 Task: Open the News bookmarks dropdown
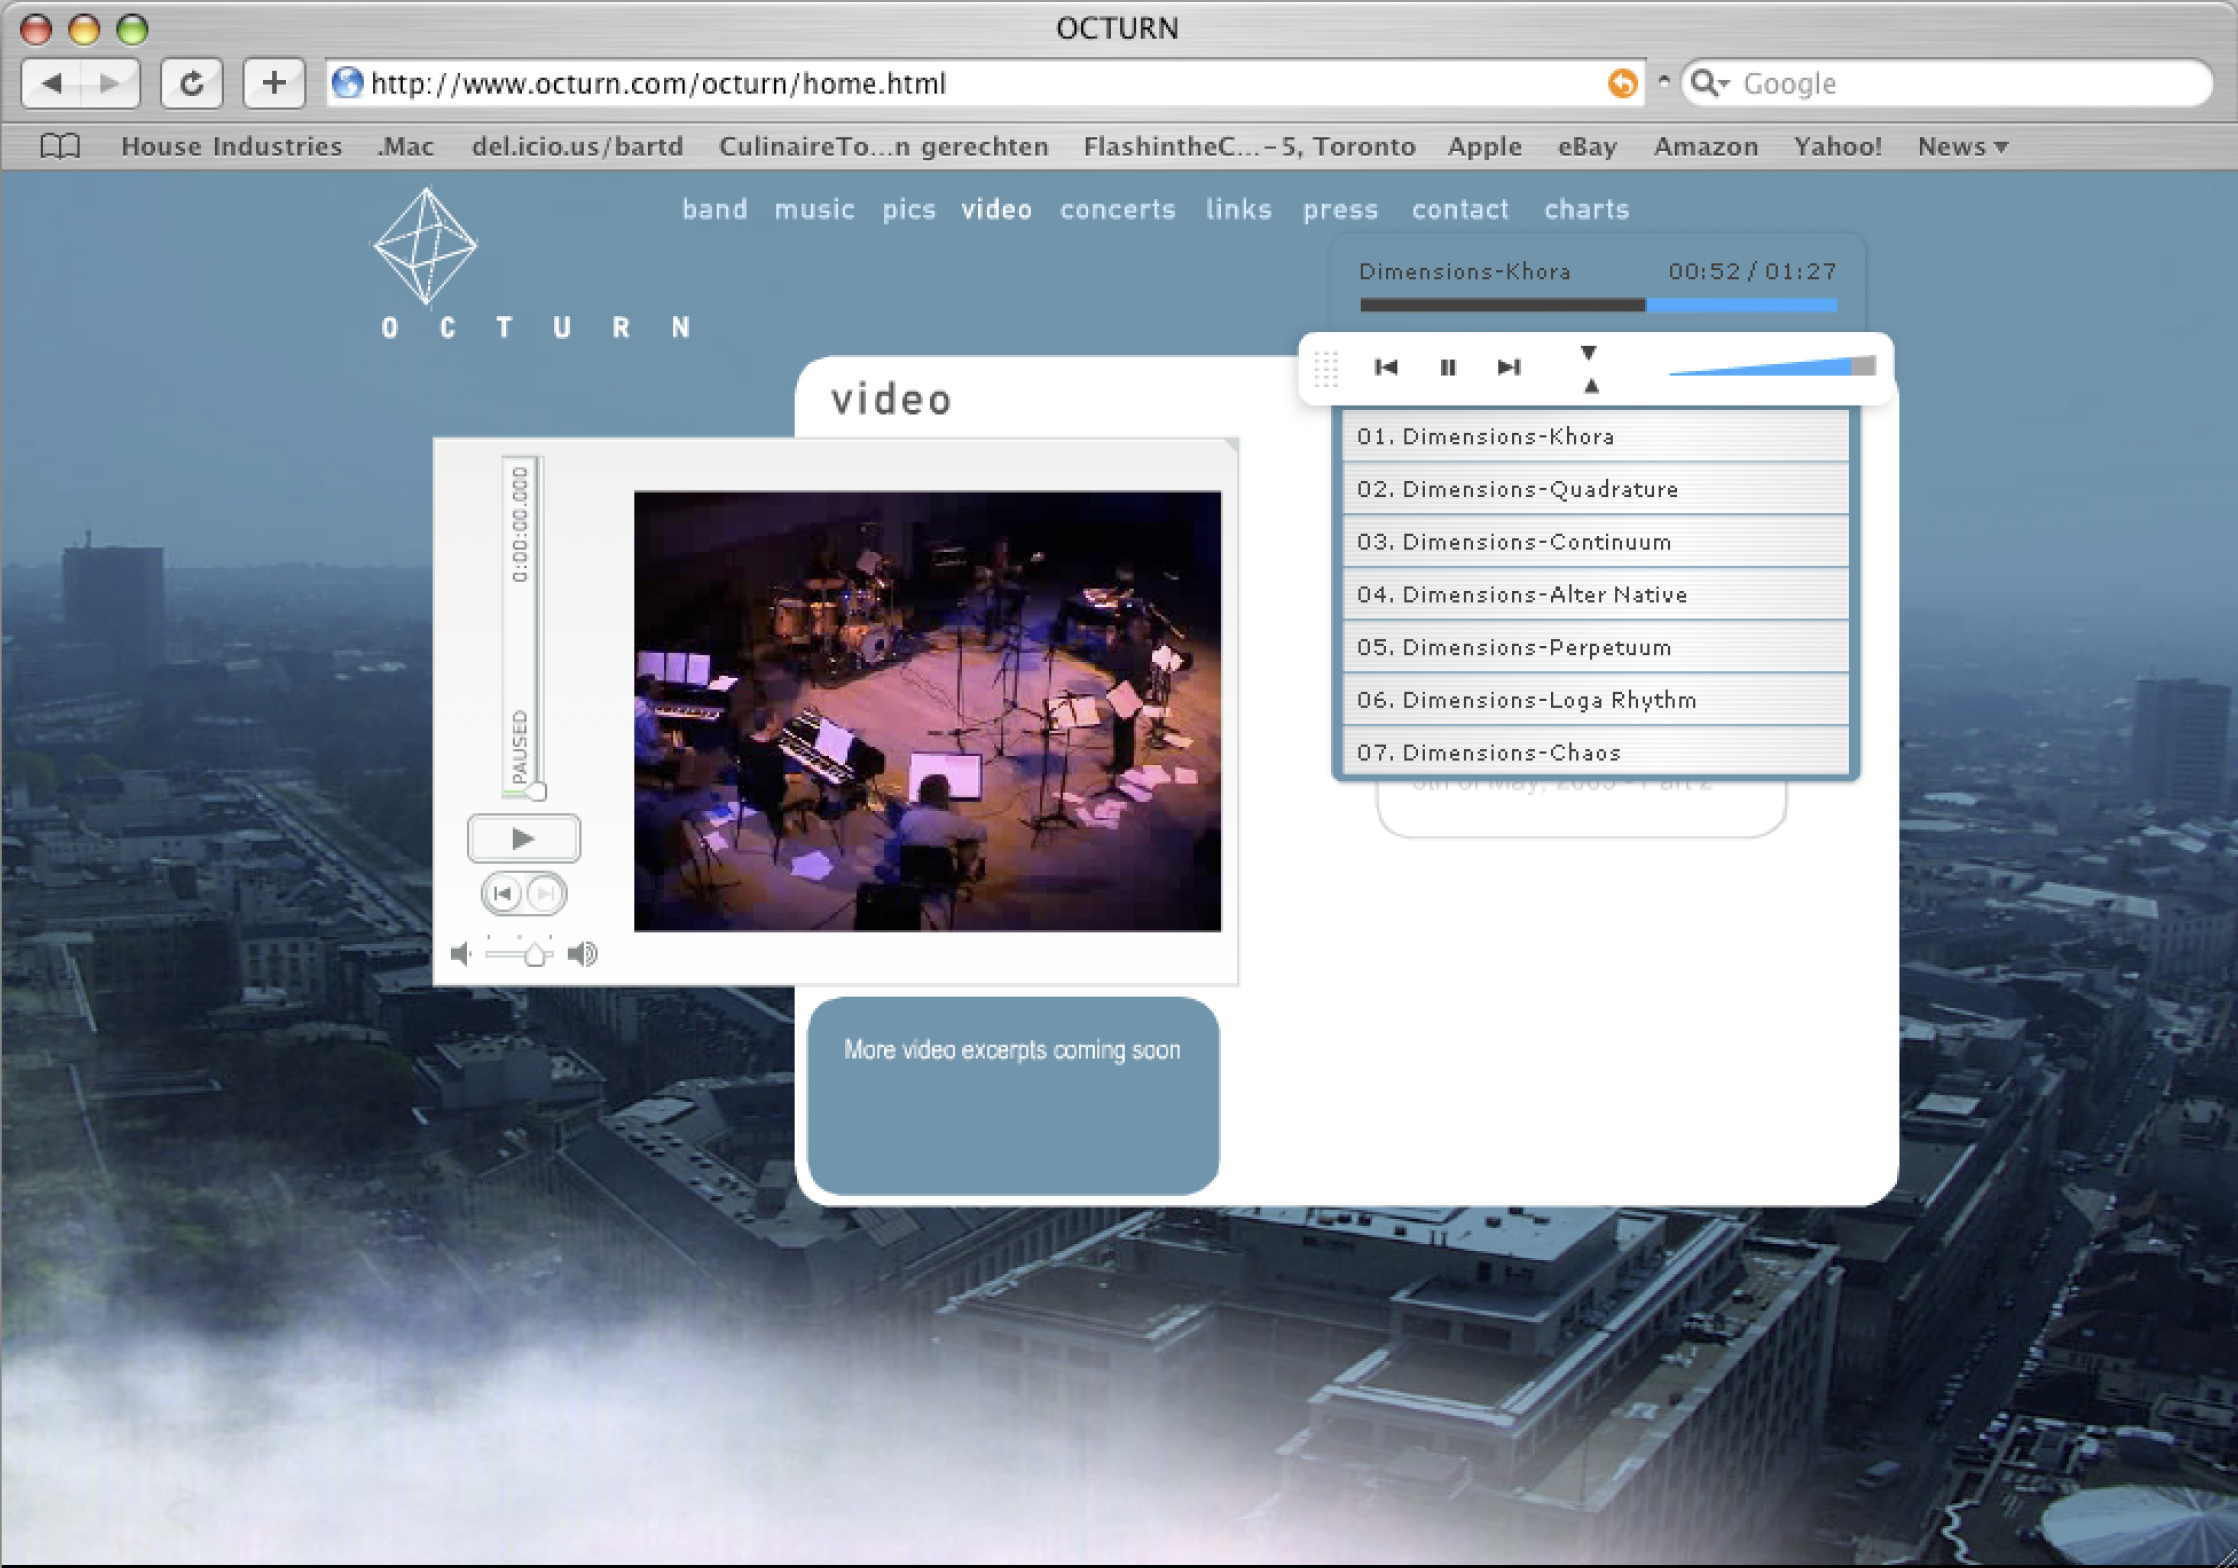(1962, 146)
